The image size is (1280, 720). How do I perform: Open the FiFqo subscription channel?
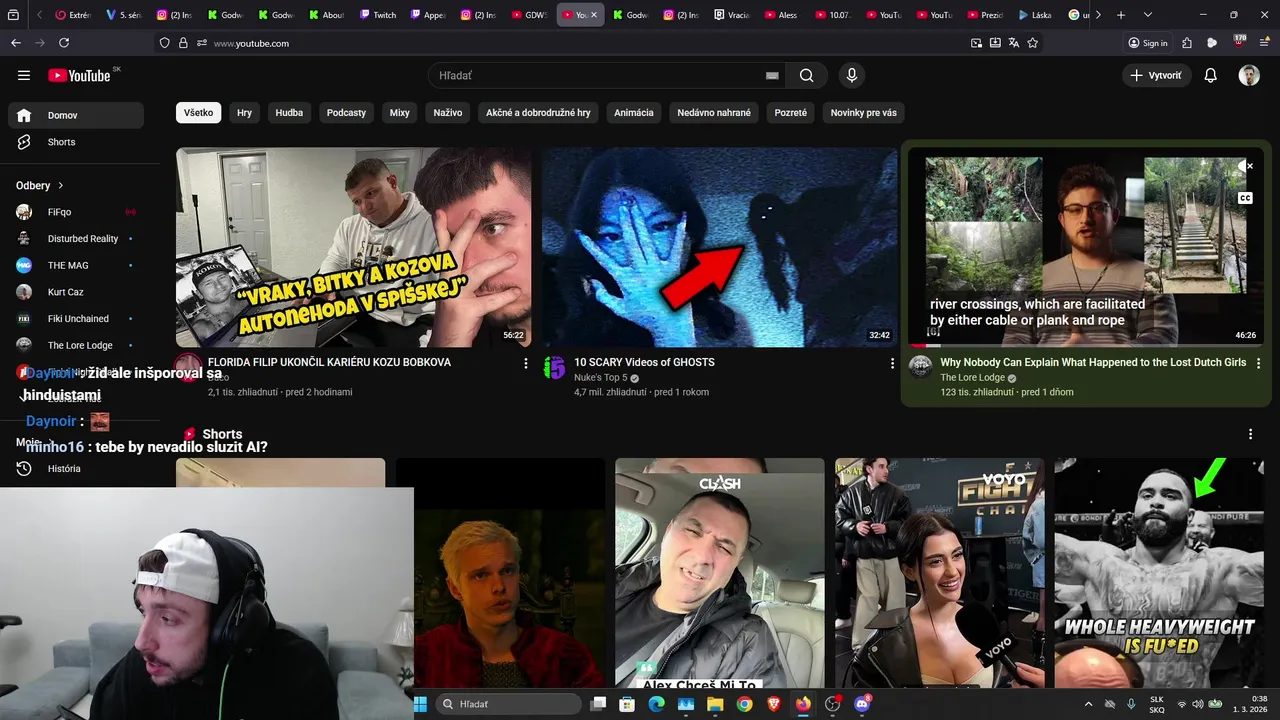click(x=76, y=212)
